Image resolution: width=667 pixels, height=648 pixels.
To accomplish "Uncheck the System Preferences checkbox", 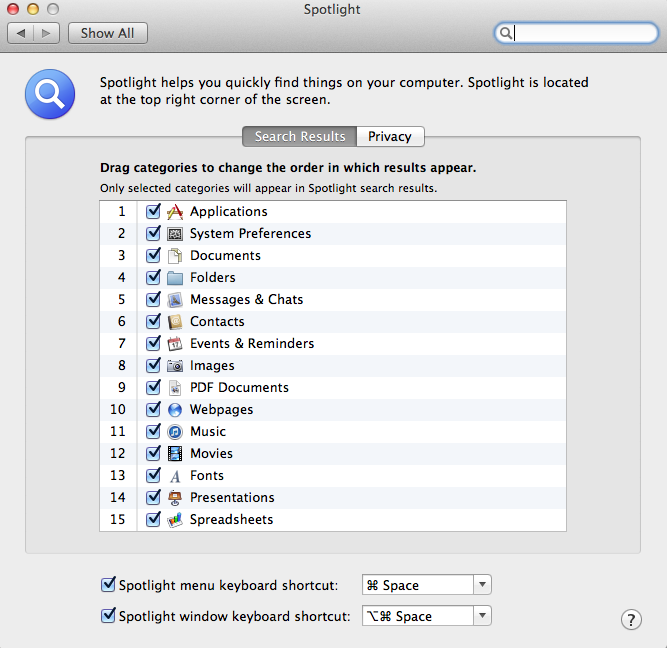I will [x=153, y=233].
